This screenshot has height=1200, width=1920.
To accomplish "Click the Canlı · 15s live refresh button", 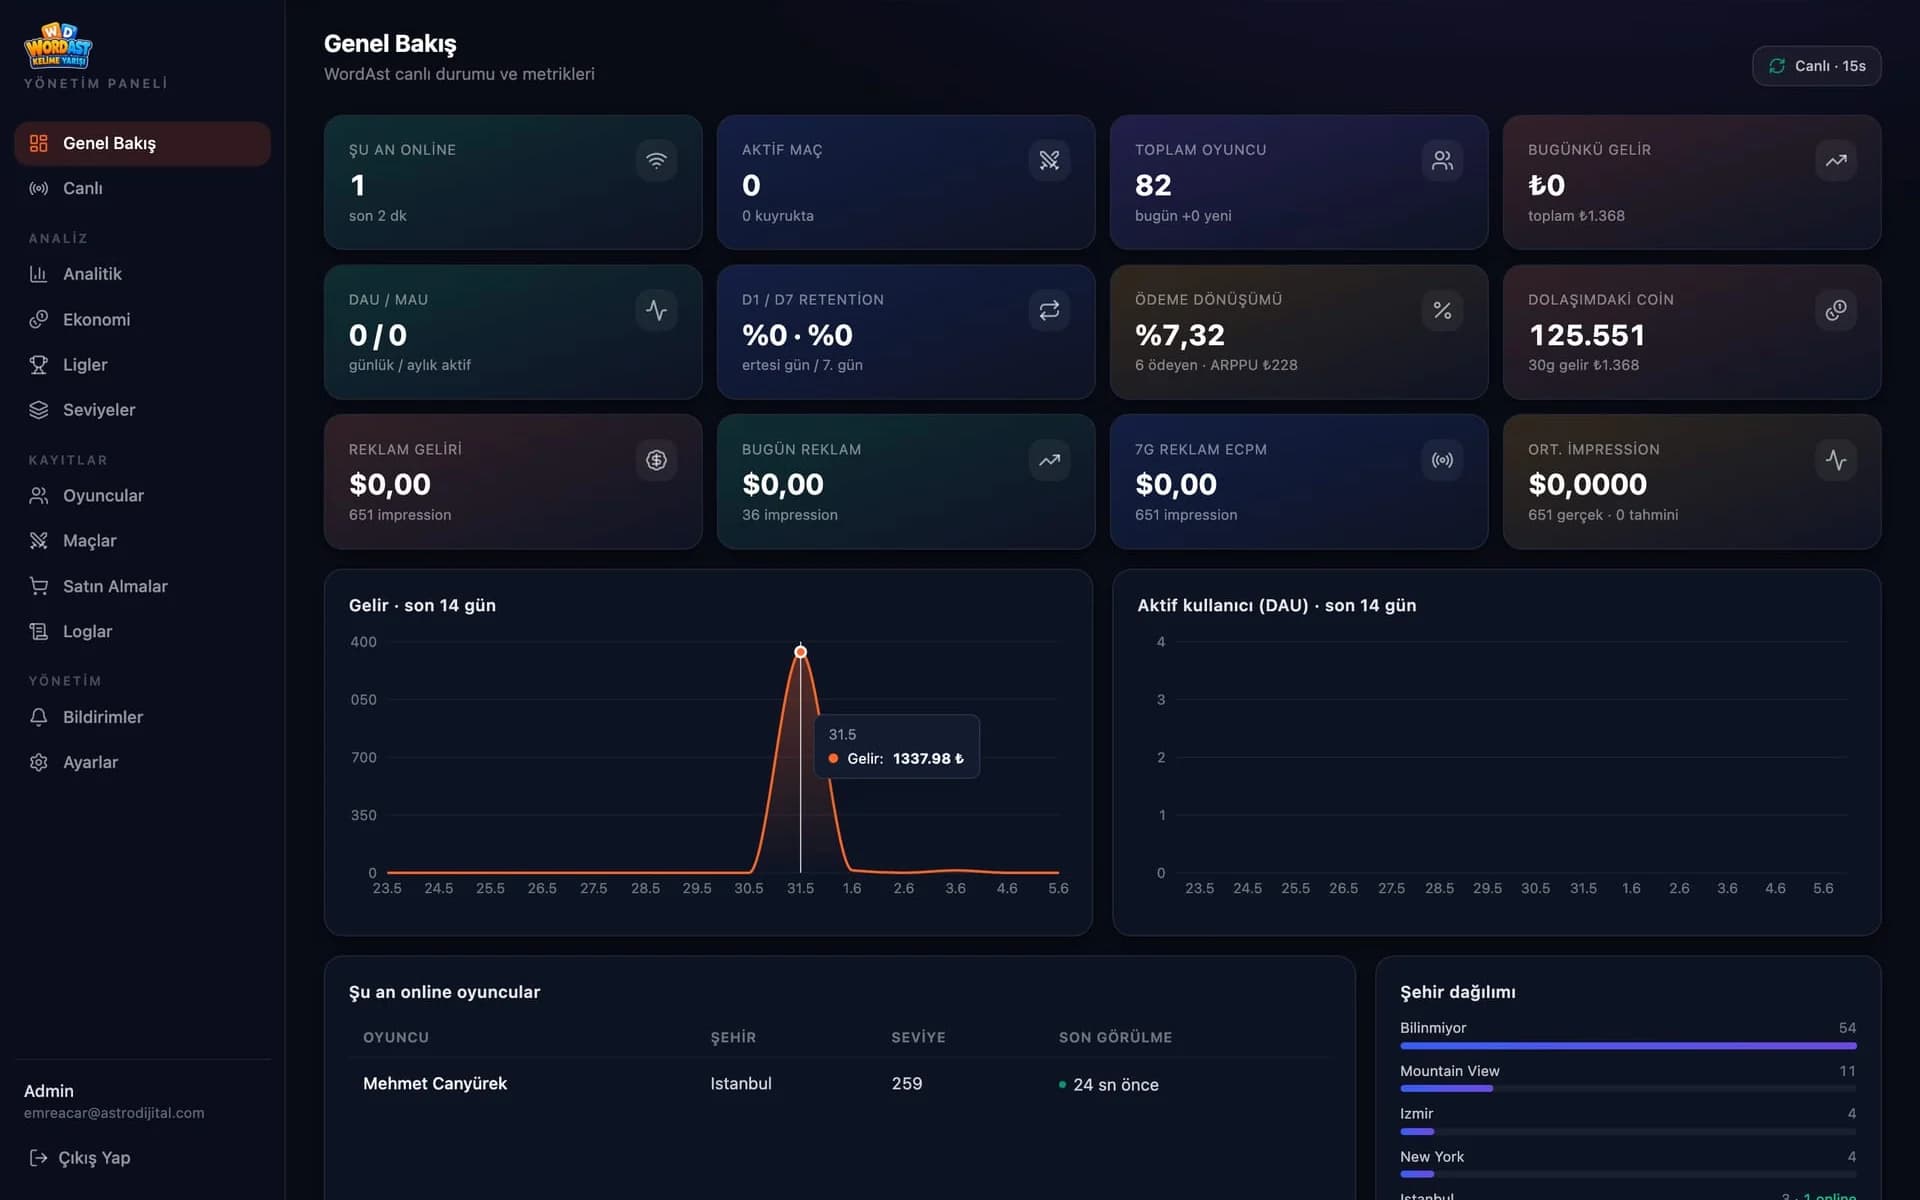I will tap(1816, 66).
